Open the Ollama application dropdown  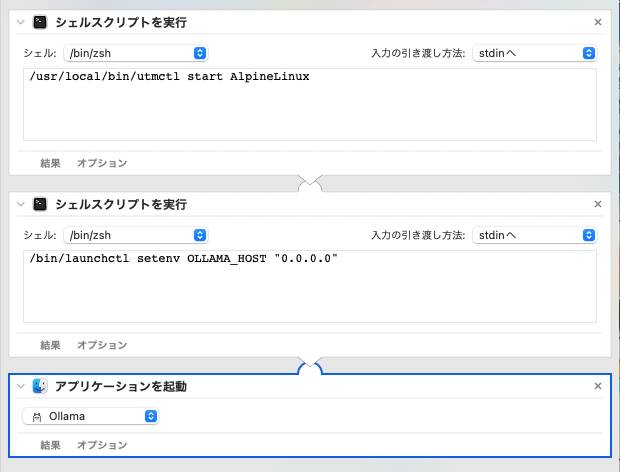point(90,416)
